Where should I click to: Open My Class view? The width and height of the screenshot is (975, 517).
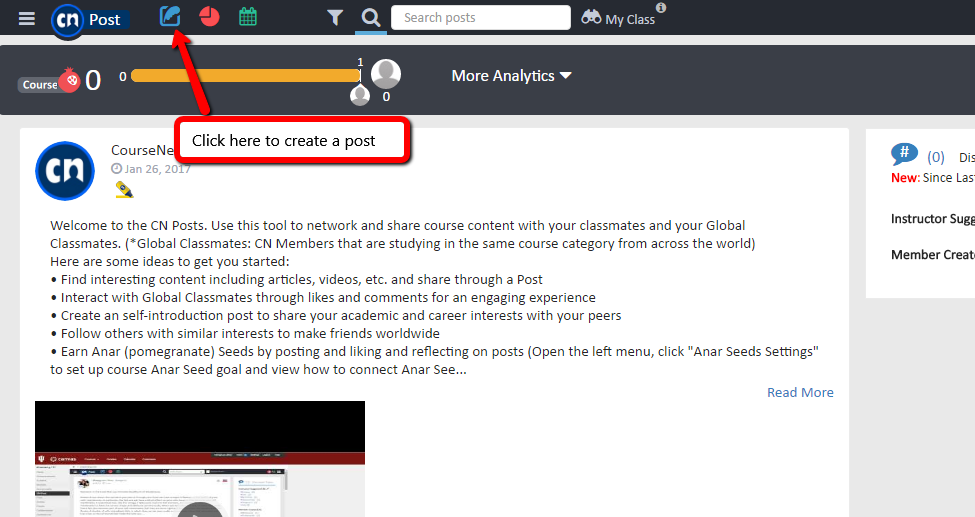(x=630, y=19)
